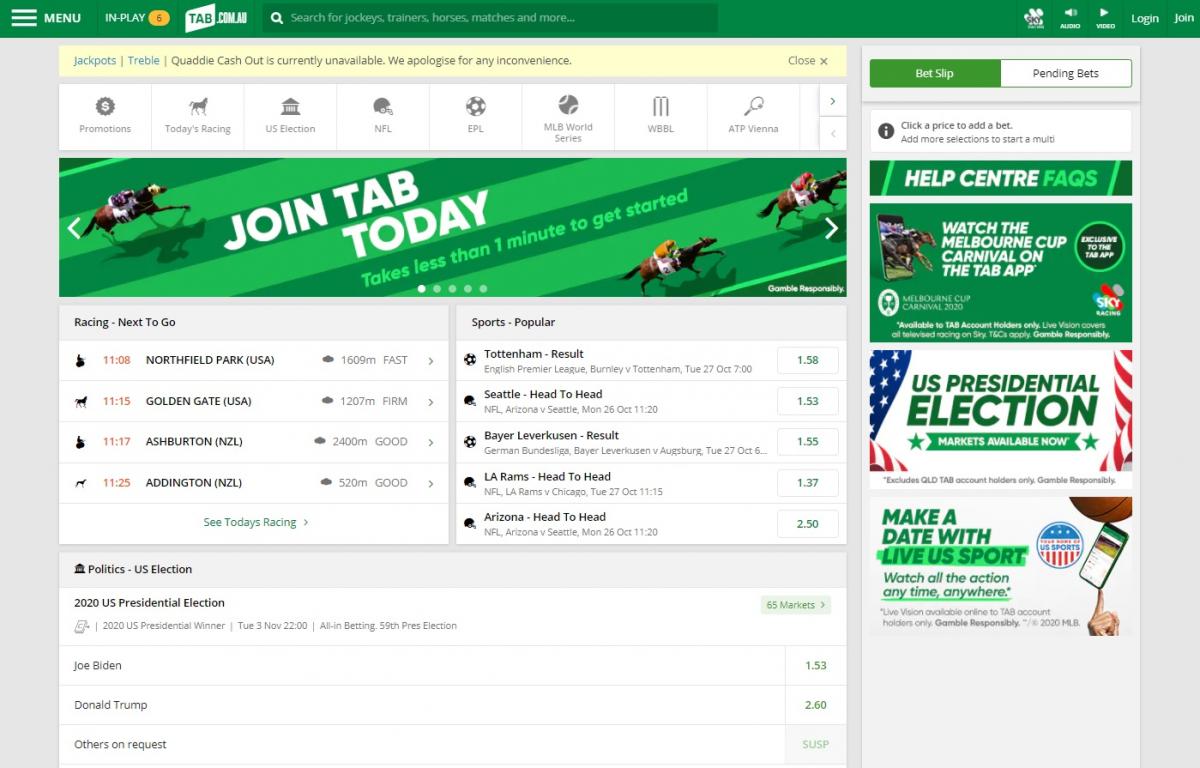1200x768 pixels.
Task: Open MLB World Series baseball icon
Action: tap(568, 104)
